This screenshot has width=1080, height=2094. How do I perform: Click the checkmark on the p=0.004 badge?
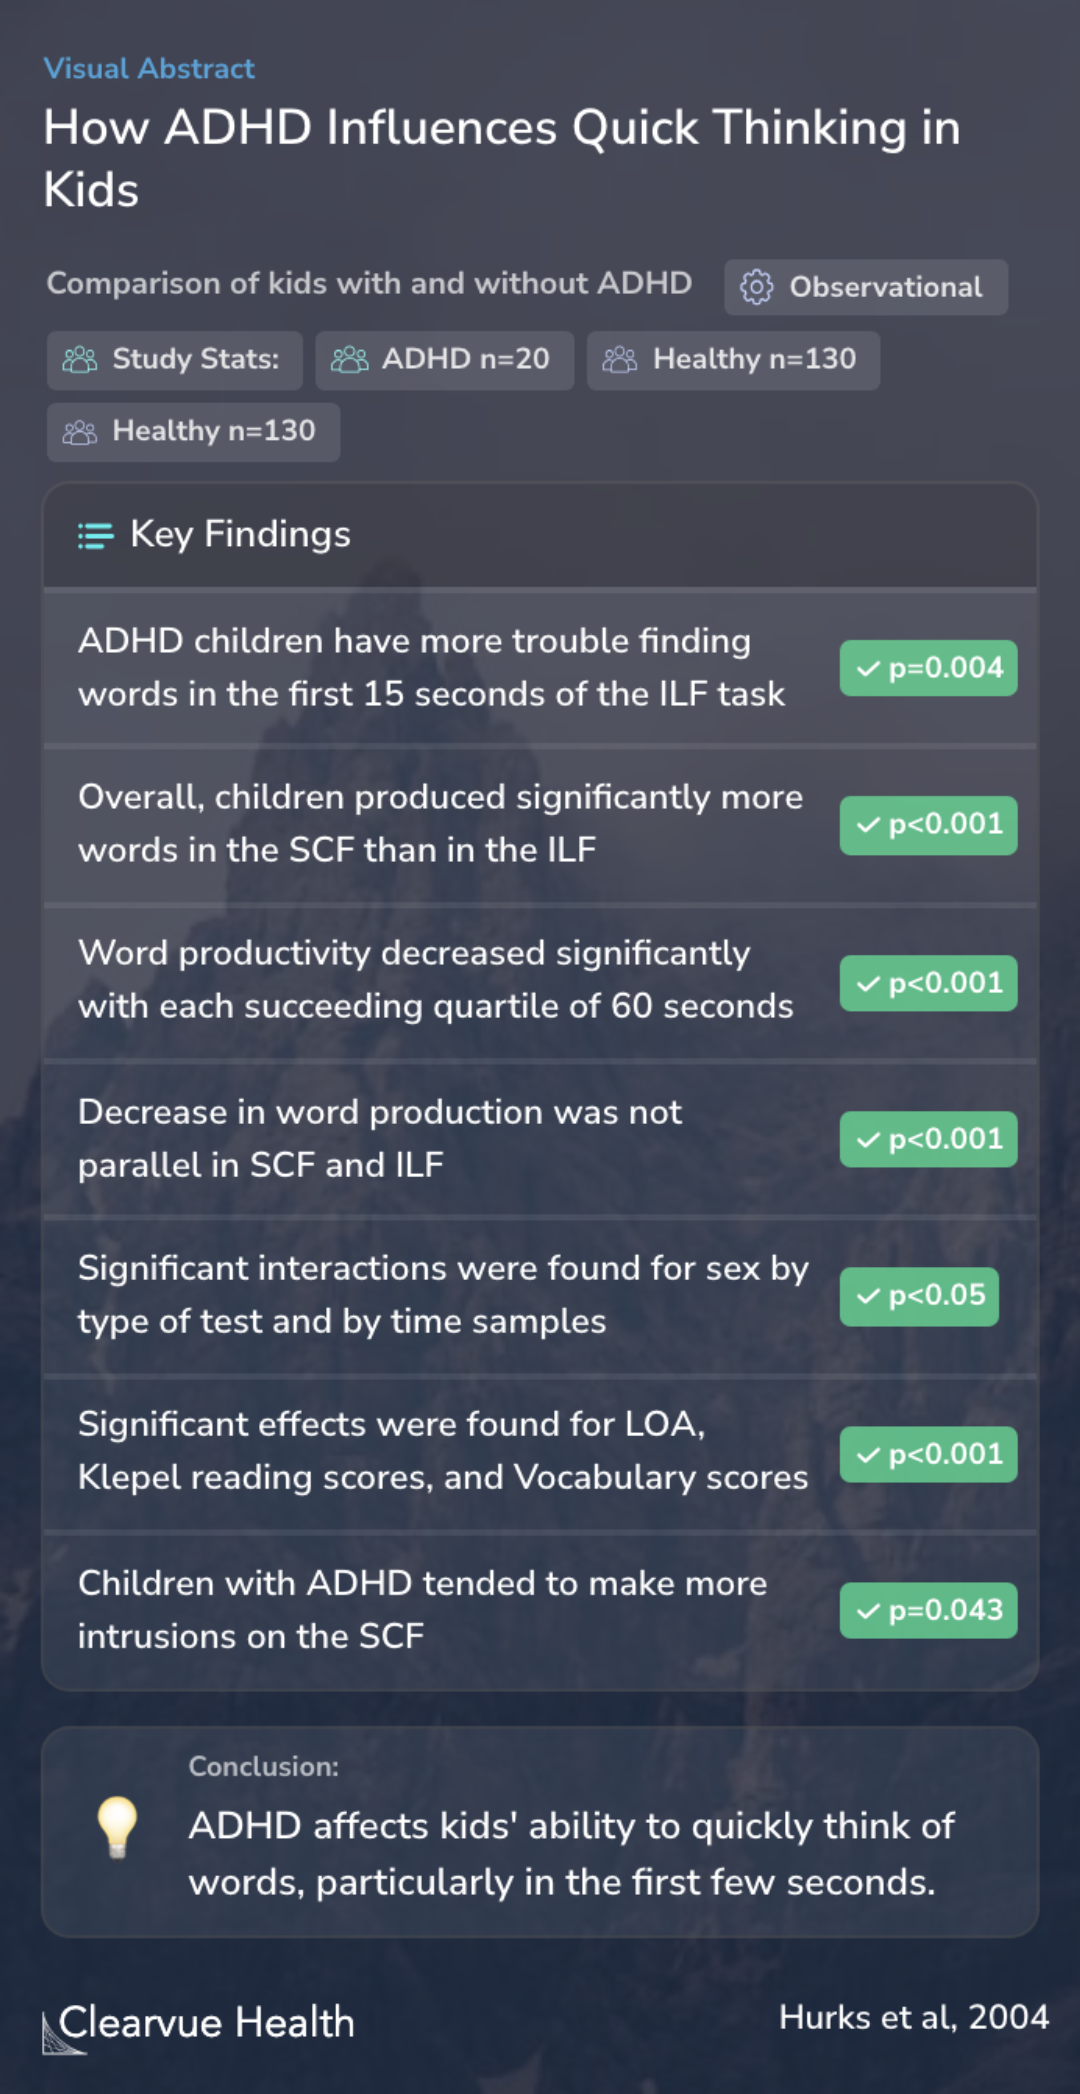tap(869, 669)
